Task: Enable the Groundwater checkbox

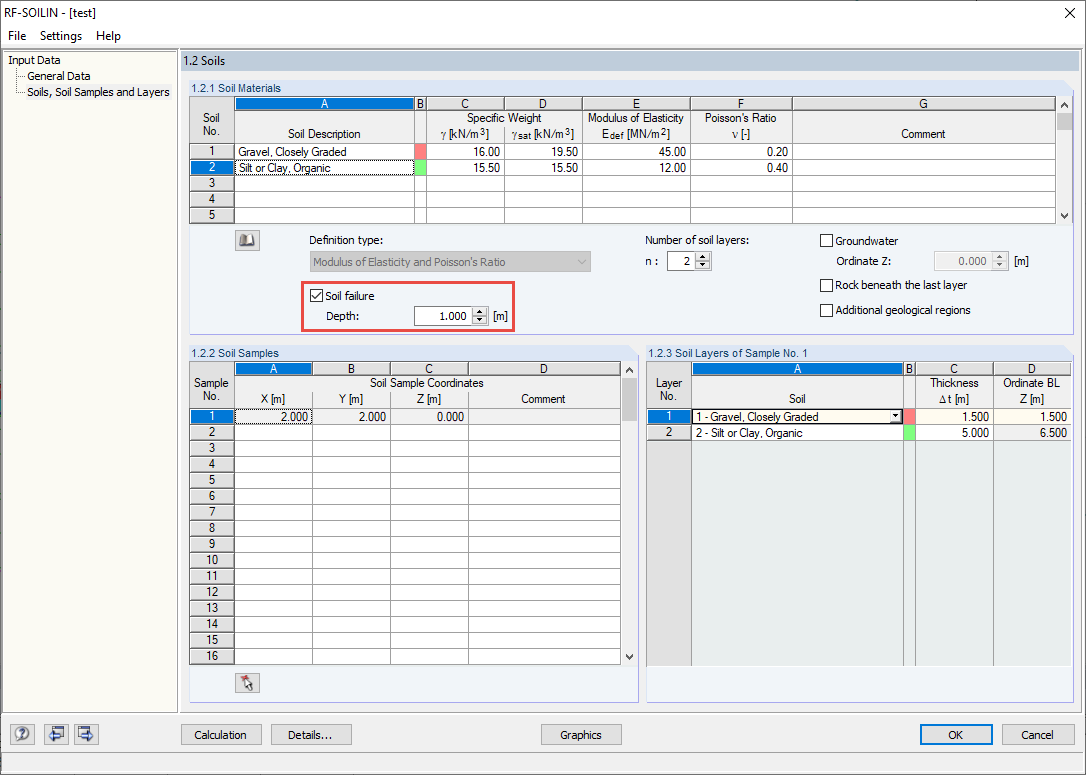Action: (x=826, y=241)
